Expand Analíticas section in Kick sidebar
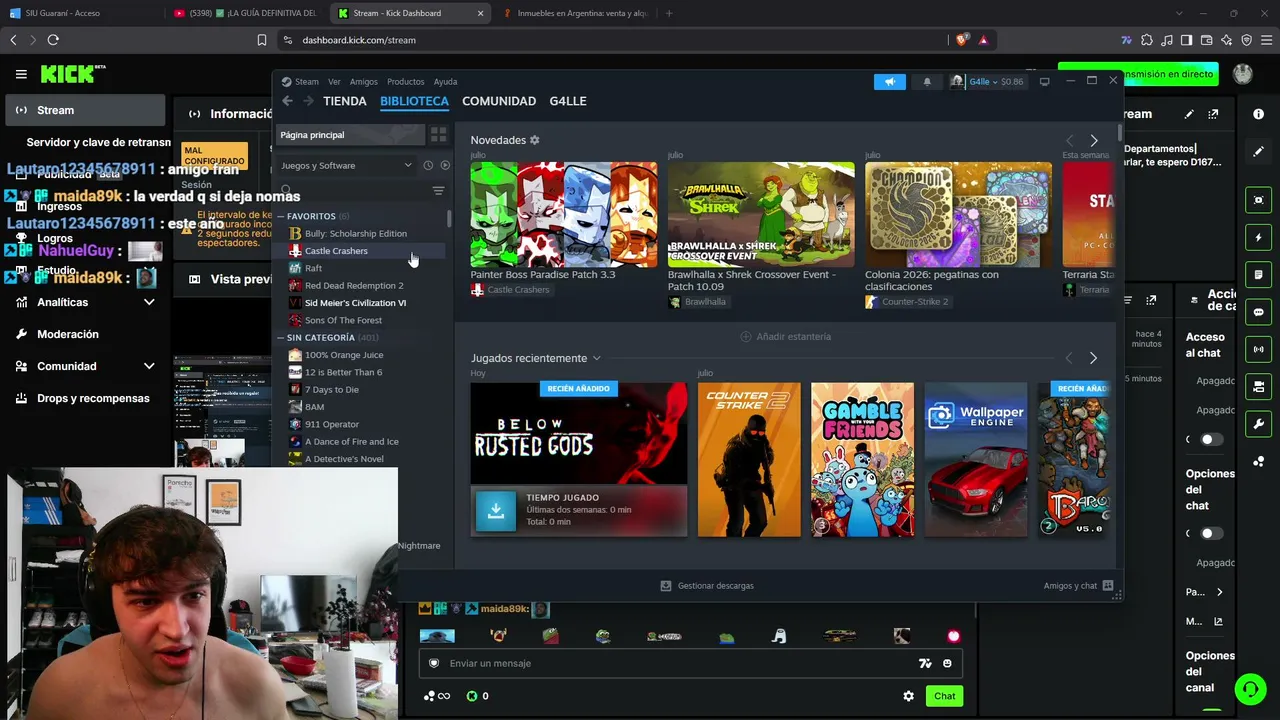 (149, 302)
